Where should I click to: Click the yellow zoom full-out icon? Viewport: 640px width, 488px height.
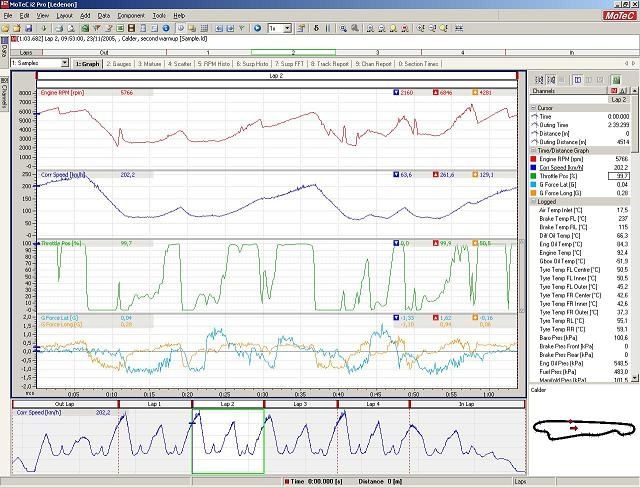393,28
